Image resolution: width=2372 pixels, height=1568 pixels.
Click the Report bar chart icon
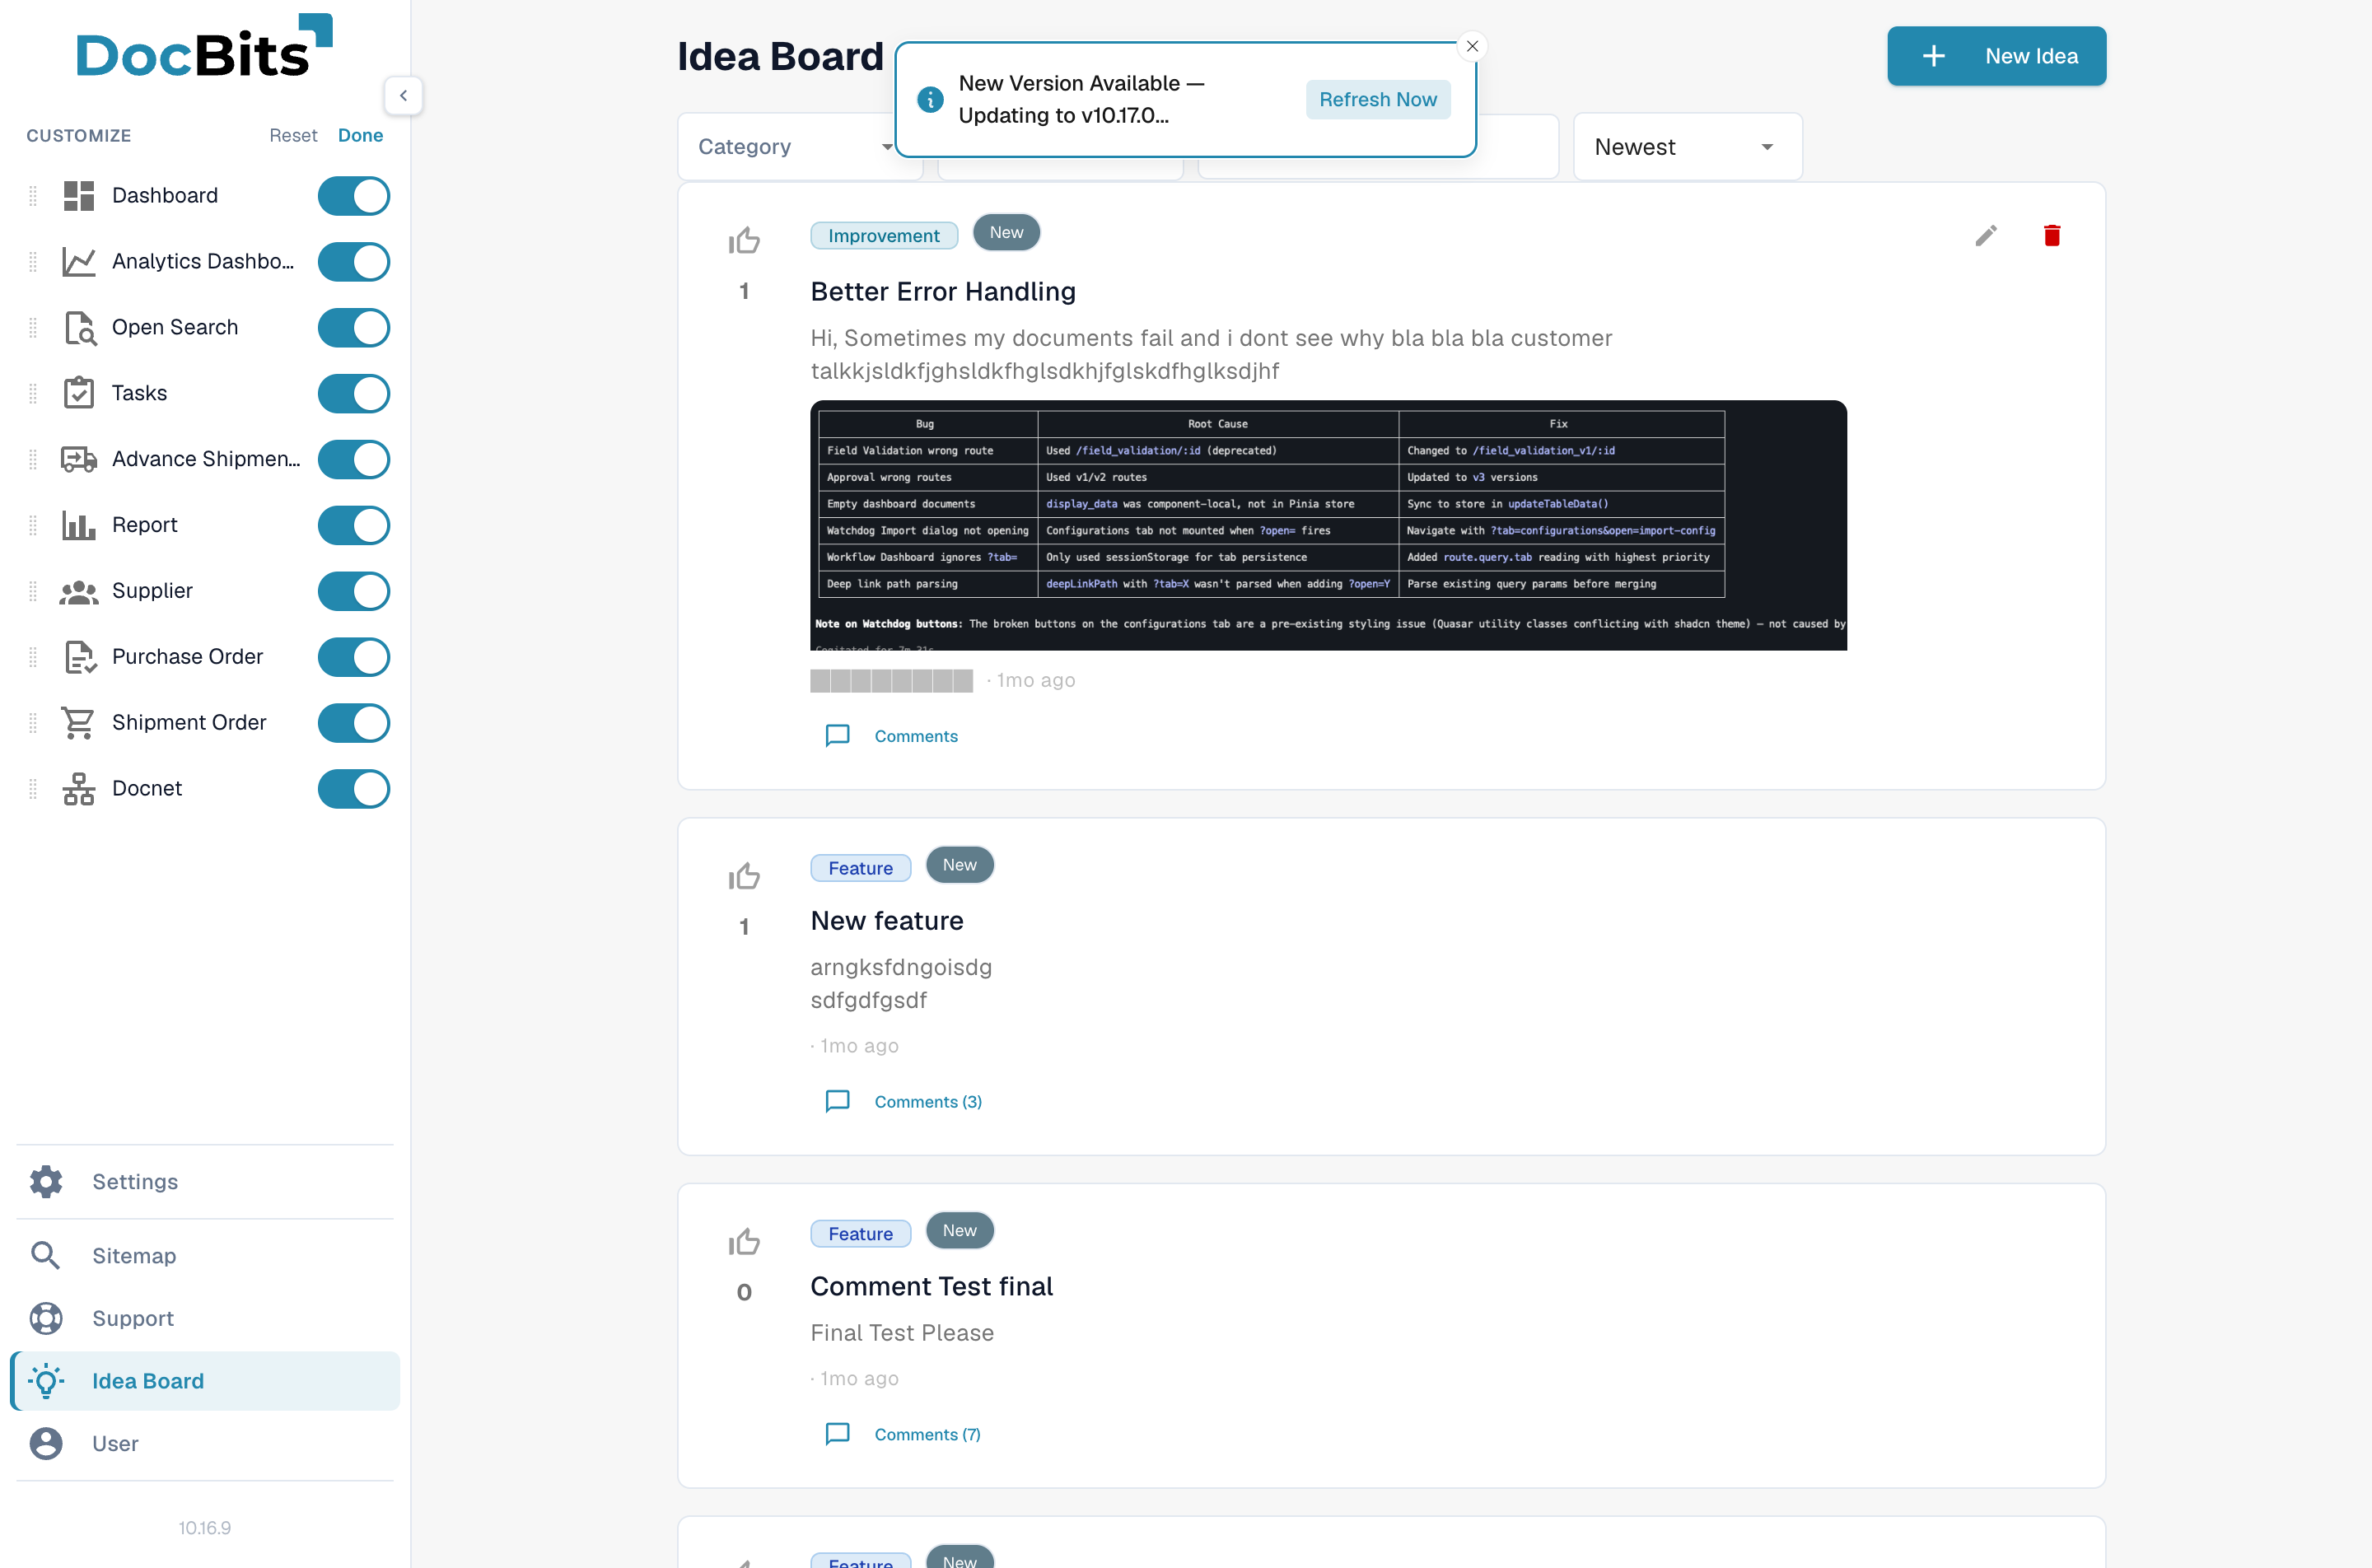(79, 525)
